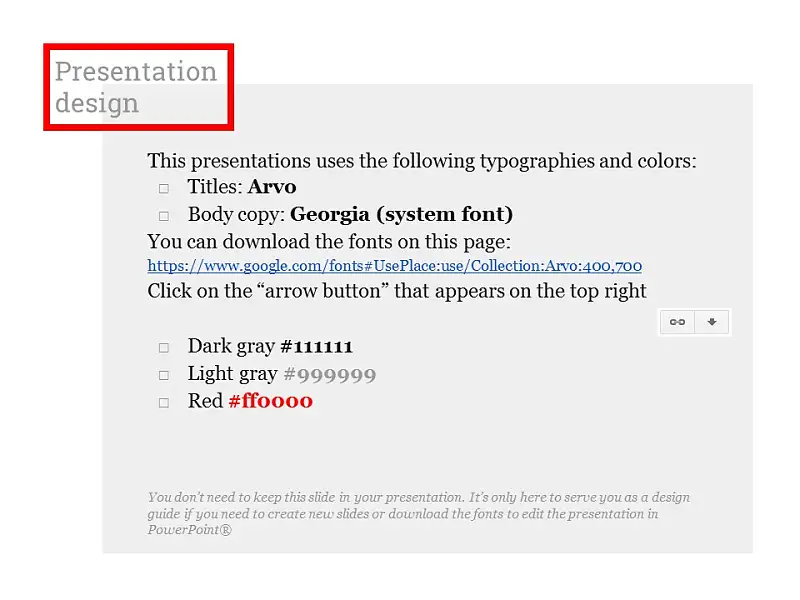This screenshot has height=600, width=800.
Task: Click the 'Light gray' label text
Action: click(233, 374)
